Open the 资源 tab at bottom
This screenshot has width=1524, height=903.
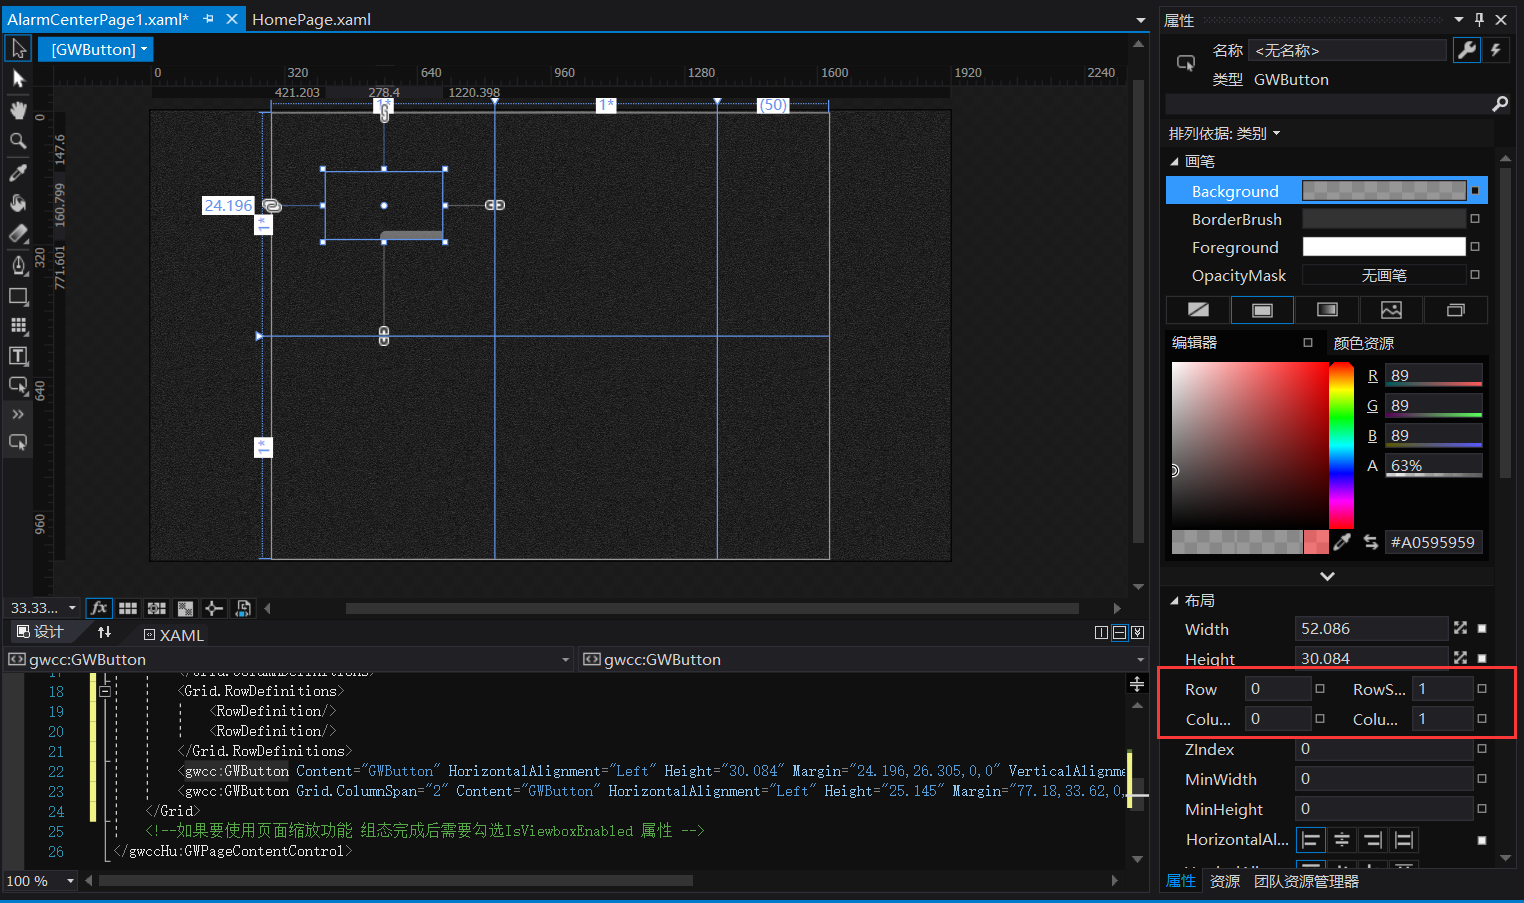click(1224, 881)
